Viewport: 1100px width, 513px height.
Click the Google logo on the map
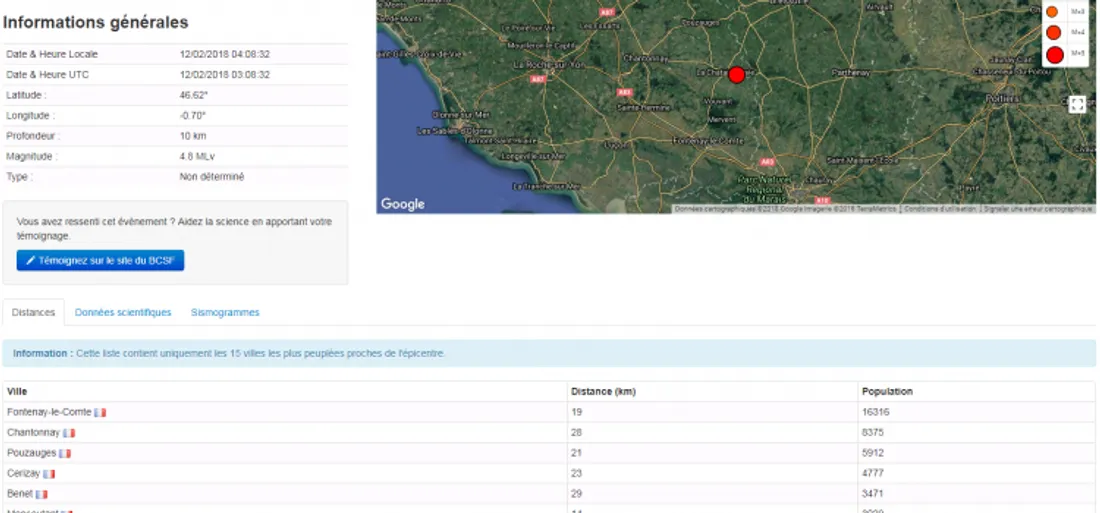403,204
